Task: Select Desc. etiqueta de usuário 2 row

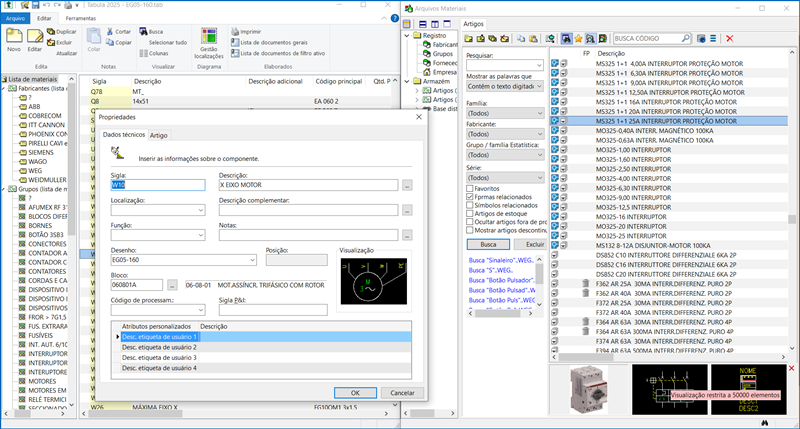Action: click(261, 347)
